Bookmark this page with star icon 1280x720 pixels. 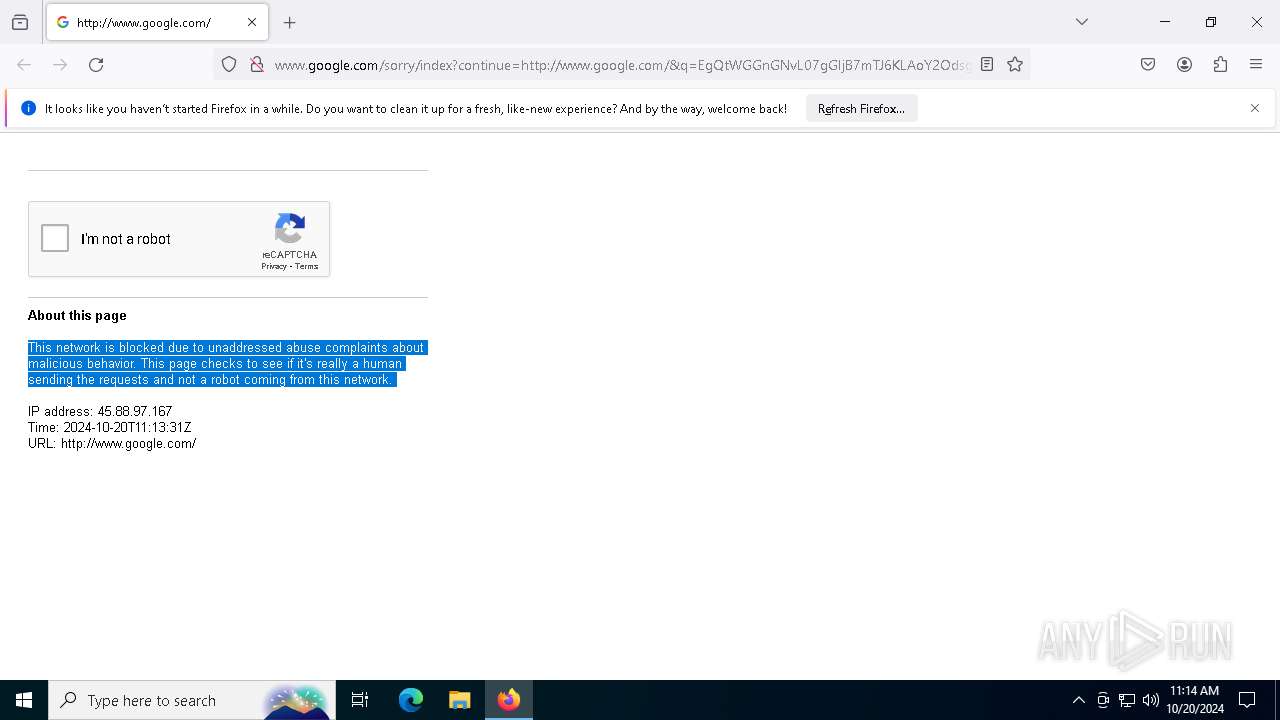tap(1015, 65)
